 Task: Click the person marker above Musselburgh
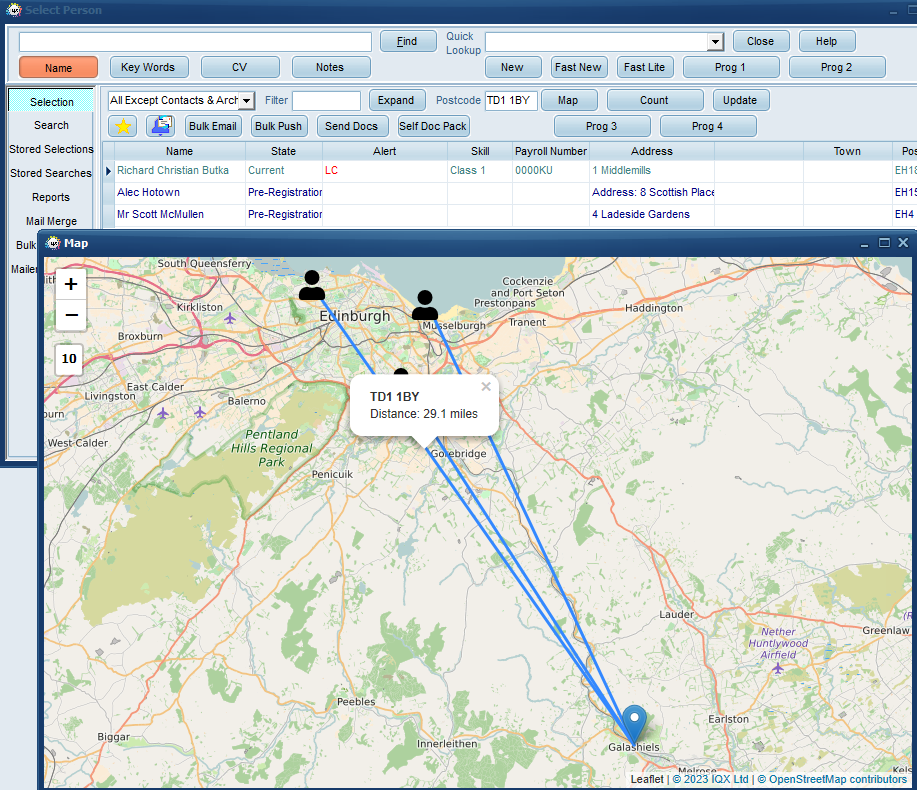425,305
